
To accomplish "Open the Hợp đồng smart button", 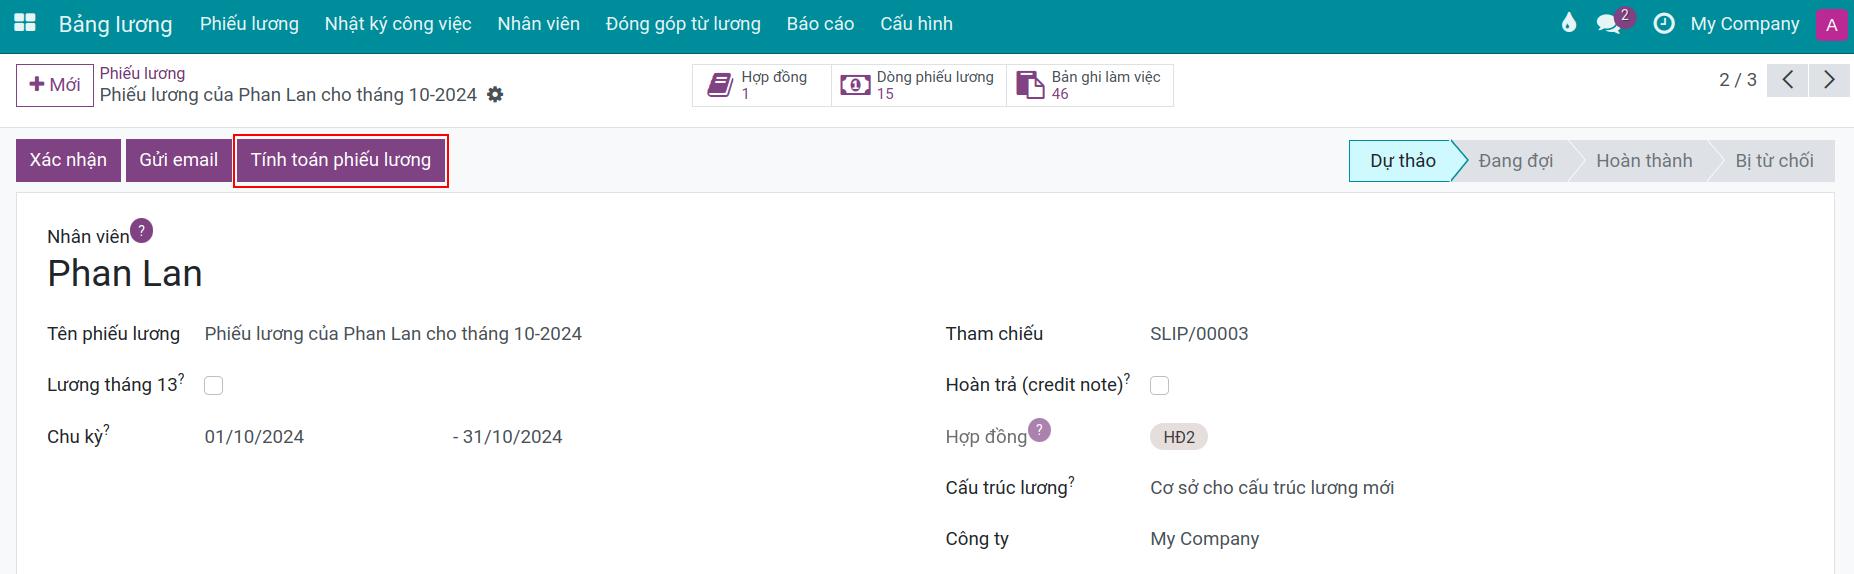I will point(762,85).
